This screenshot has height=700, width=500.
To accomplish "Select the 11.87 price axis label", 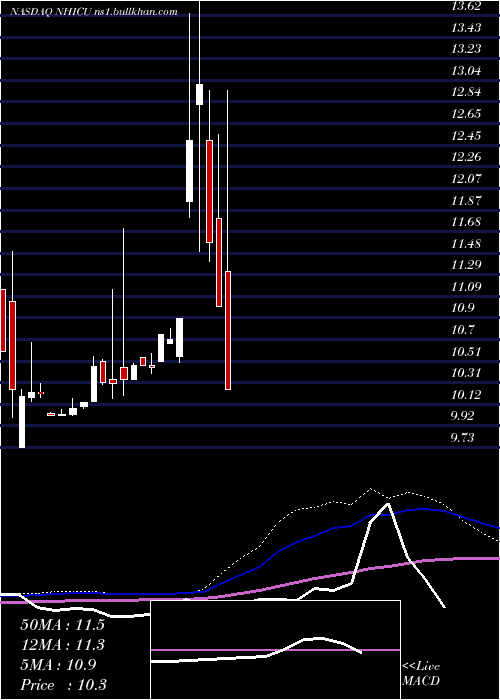I will (x=466, y=200).
